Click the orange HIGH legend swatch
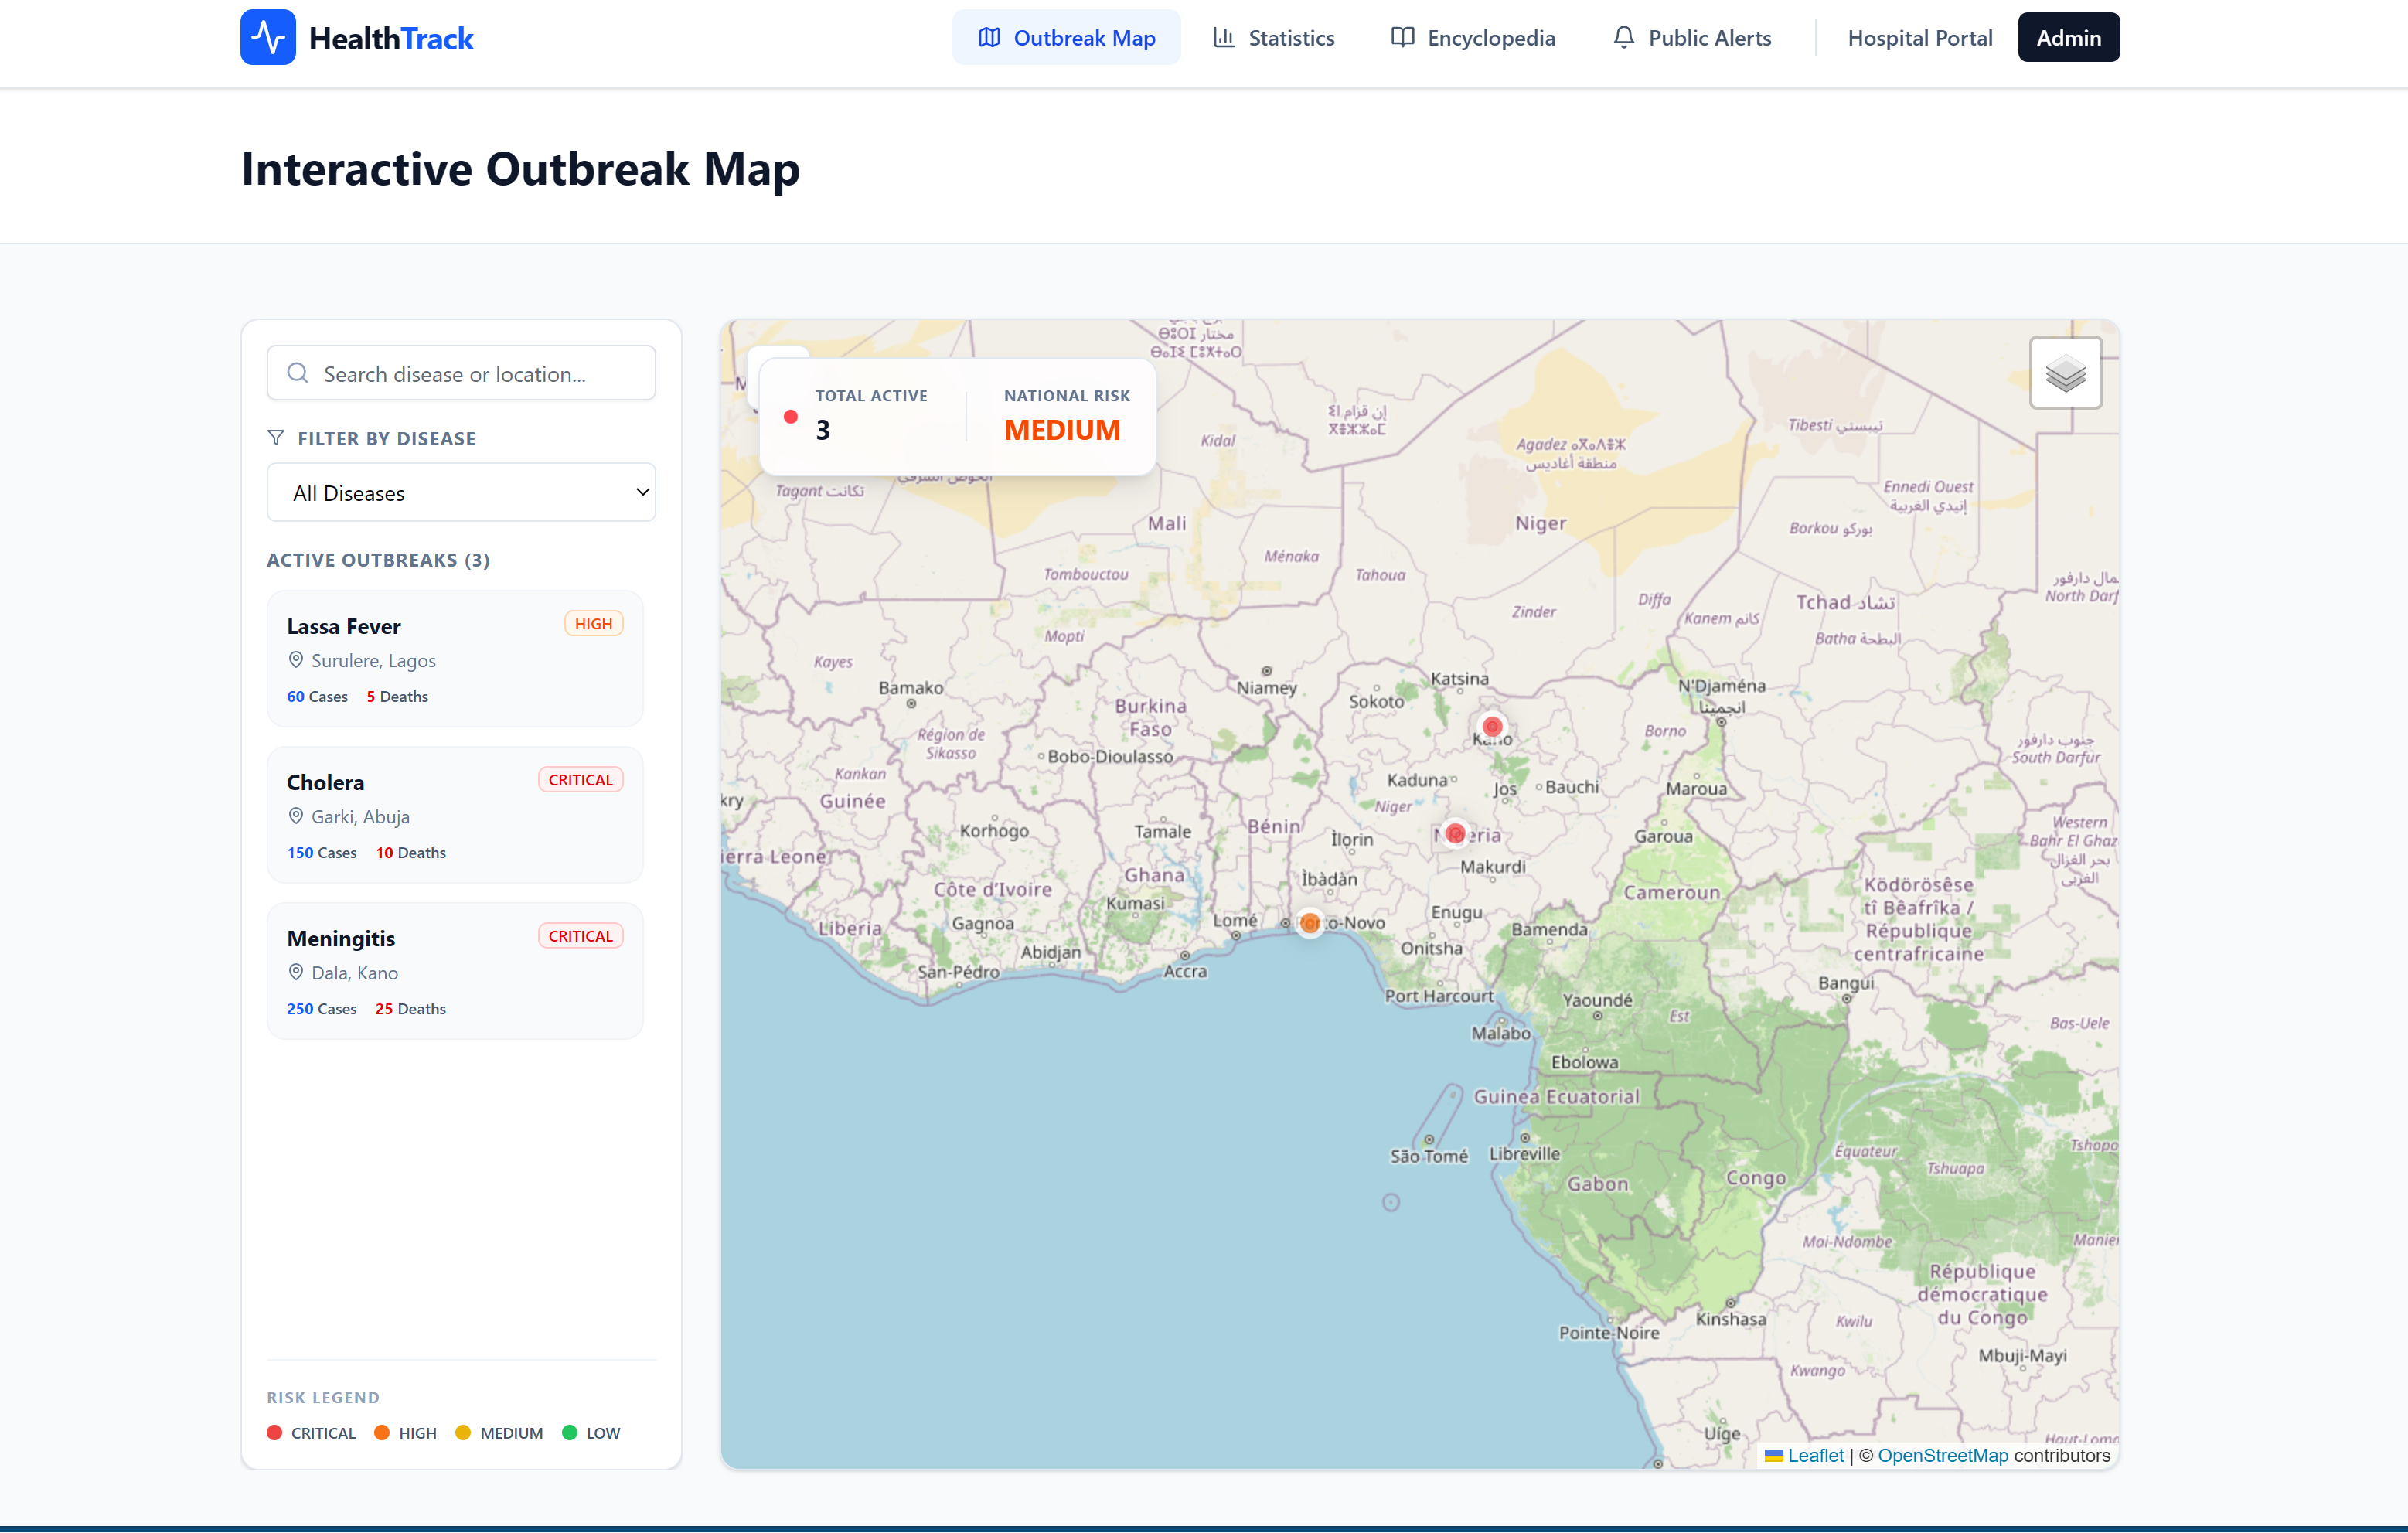This screenshot has height=1533, width=2408. pyautogui.click(x=381, y=1432)
